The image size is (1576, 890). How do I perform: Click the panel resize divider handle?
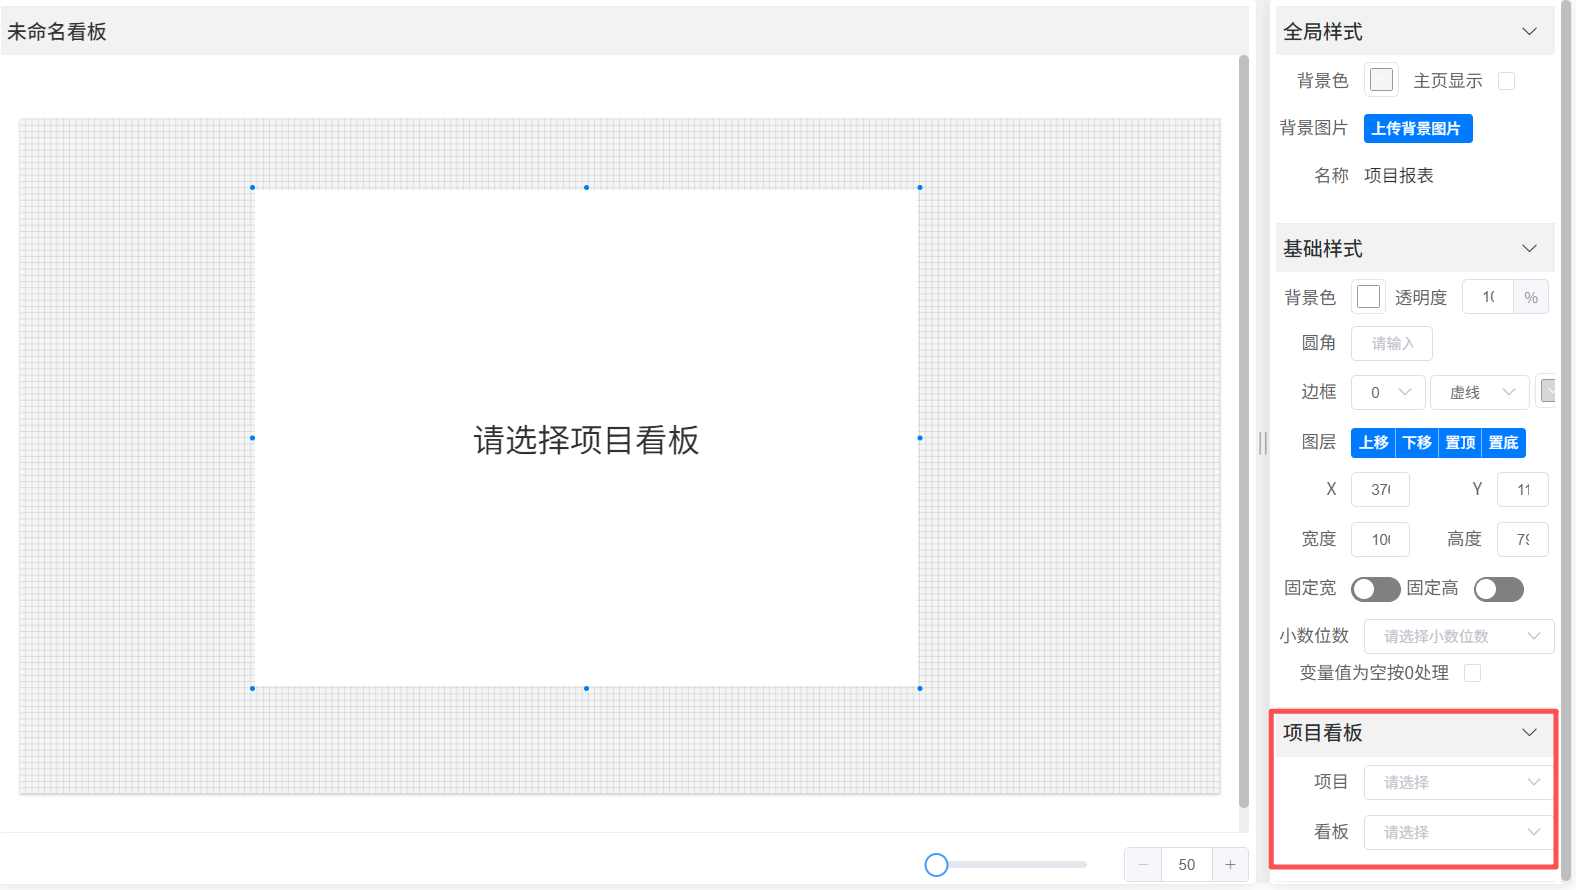pos(1263,443)
